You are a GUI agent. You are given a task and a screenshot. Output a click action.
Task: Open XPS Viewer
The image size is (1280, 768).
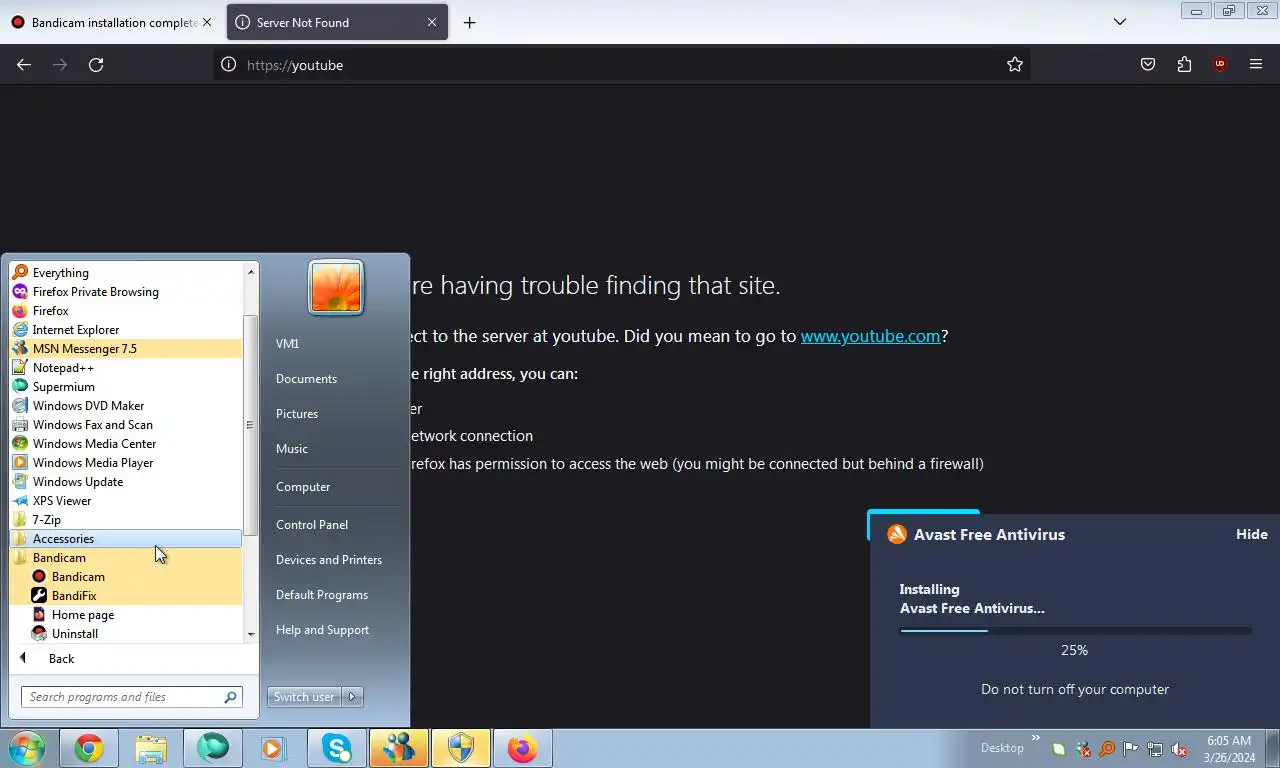click(x=125, y=501)
